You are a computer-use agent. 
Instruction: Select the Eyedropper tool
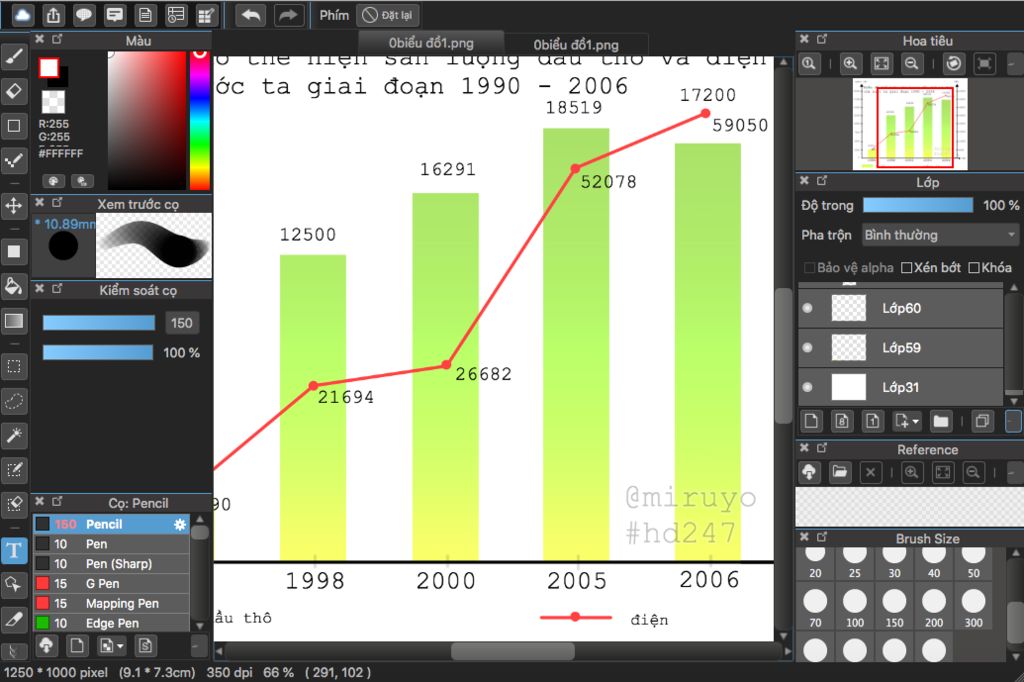tap(14, 618)
